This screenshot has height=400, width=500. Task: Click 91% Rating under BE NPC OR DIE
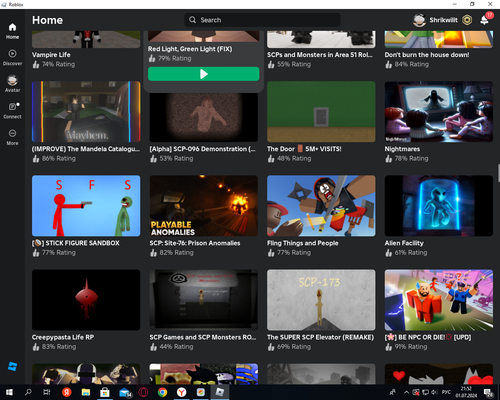click(x=411, y=347)
